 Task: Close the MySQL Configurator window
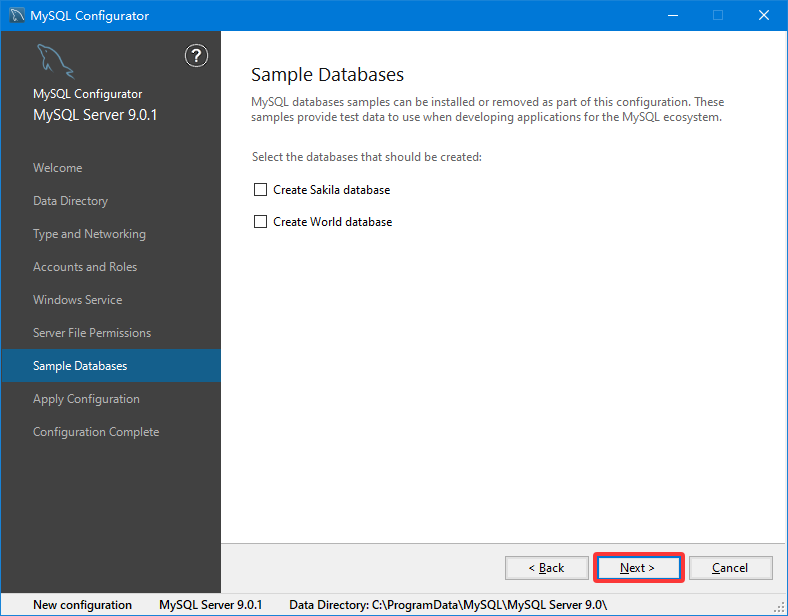[x=764, y=15]
